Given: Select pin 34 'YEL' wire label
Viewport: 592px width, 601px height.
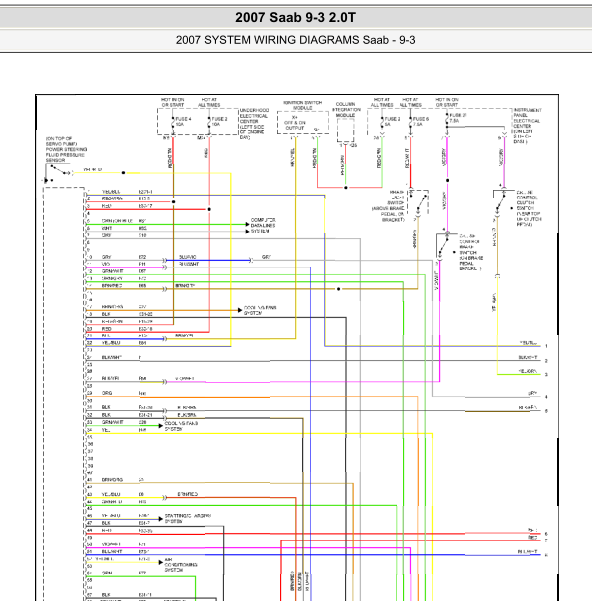Looking at the screenshot, I should coord(106,430).
